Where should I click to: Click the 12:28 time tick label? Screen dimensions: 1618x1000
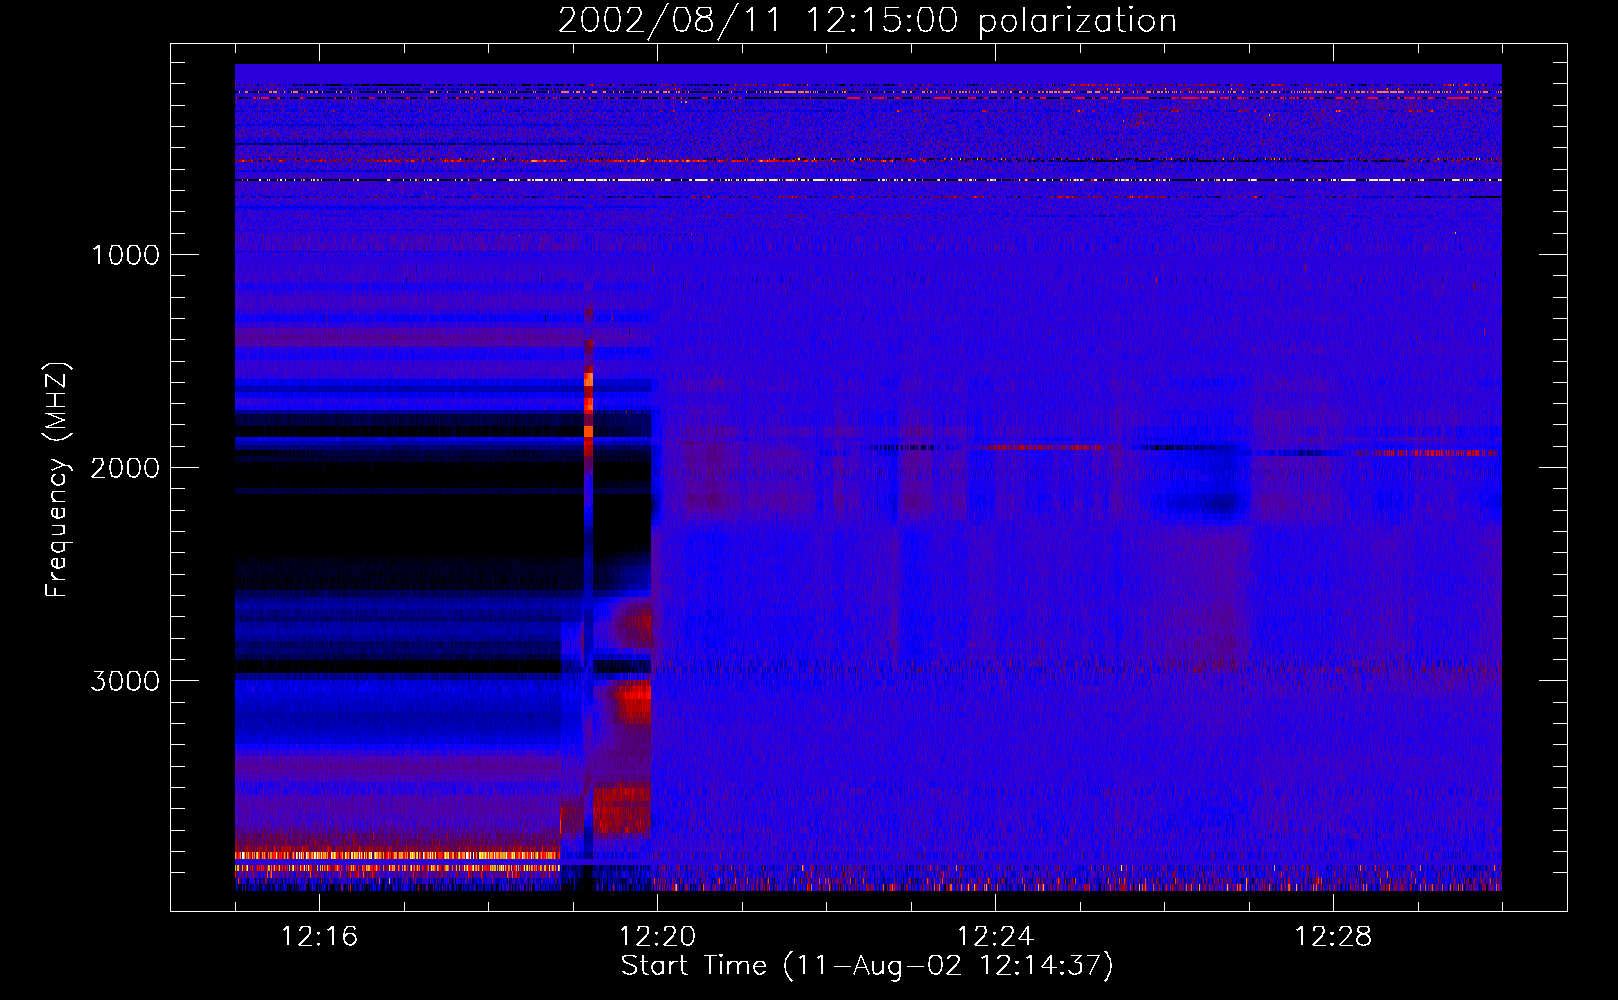pos(1333,937)
